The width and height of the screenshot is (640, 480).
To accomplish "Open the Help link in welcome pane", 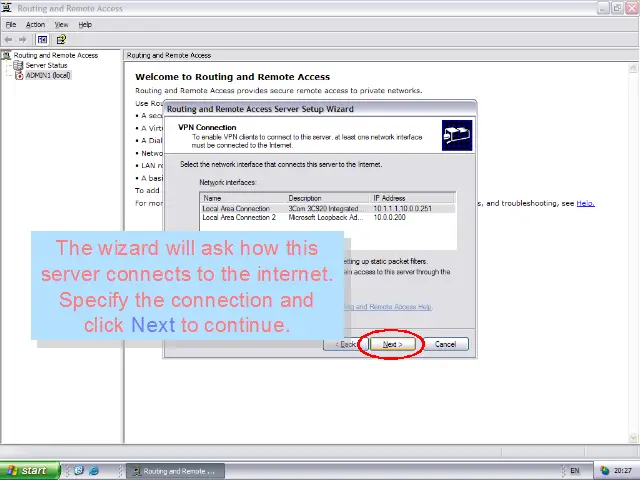I will pyautogui.click(x=585, y=203).
